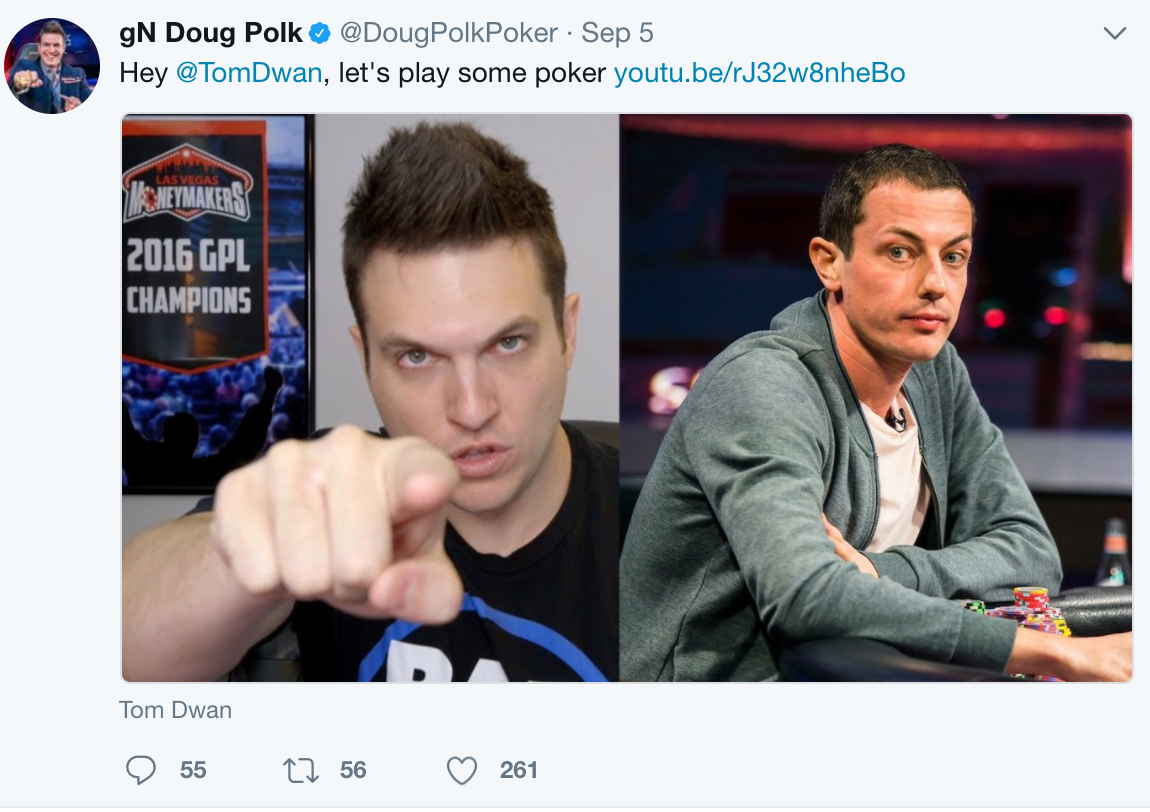Click the @DougPolkPoker handle
Image resolution: width=1150 pixels, height=812 pixels.
pyautogui.click(x=448, y=33)
